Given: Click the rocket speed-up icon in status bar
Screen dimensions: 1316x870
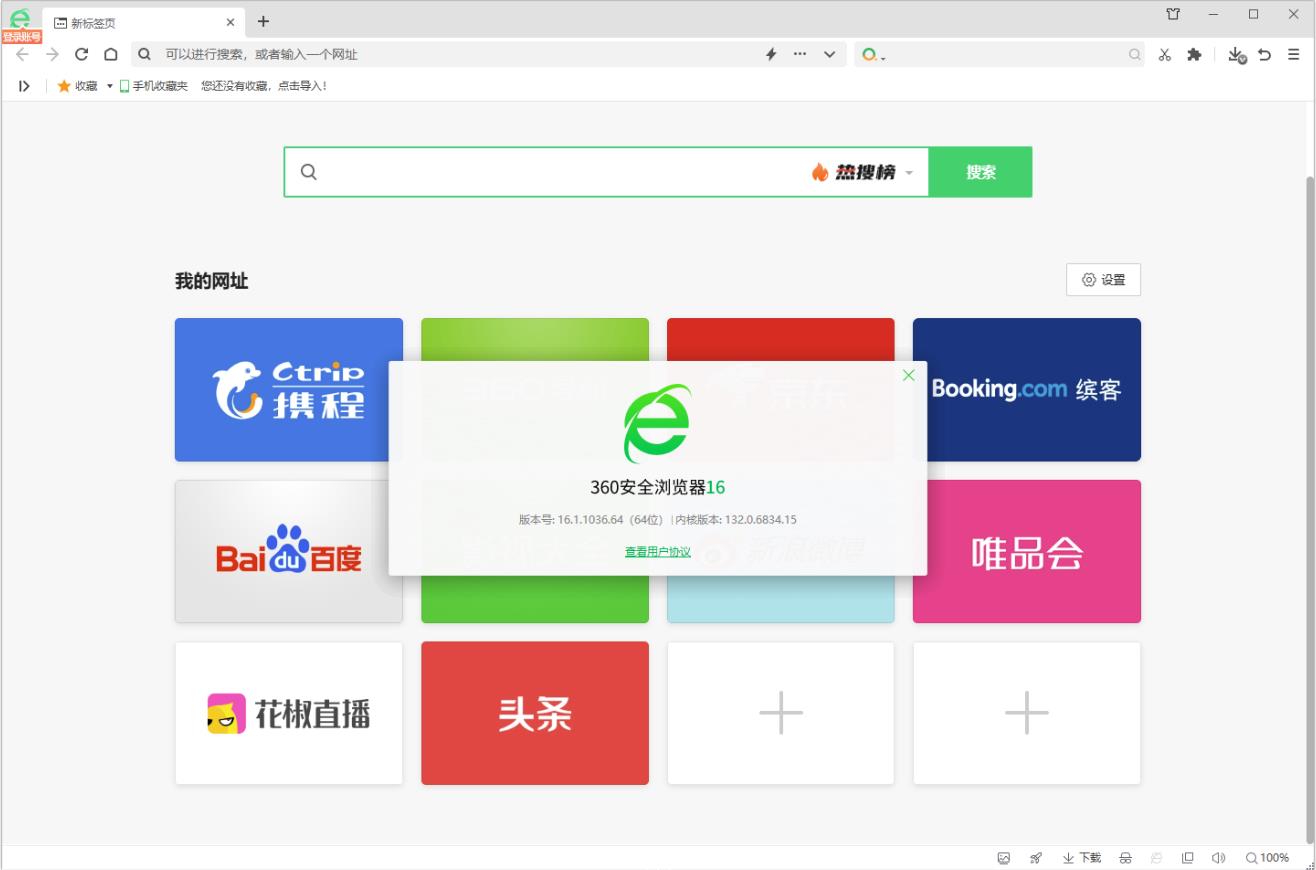Looking at the screenshot, I should [1036, 857].
